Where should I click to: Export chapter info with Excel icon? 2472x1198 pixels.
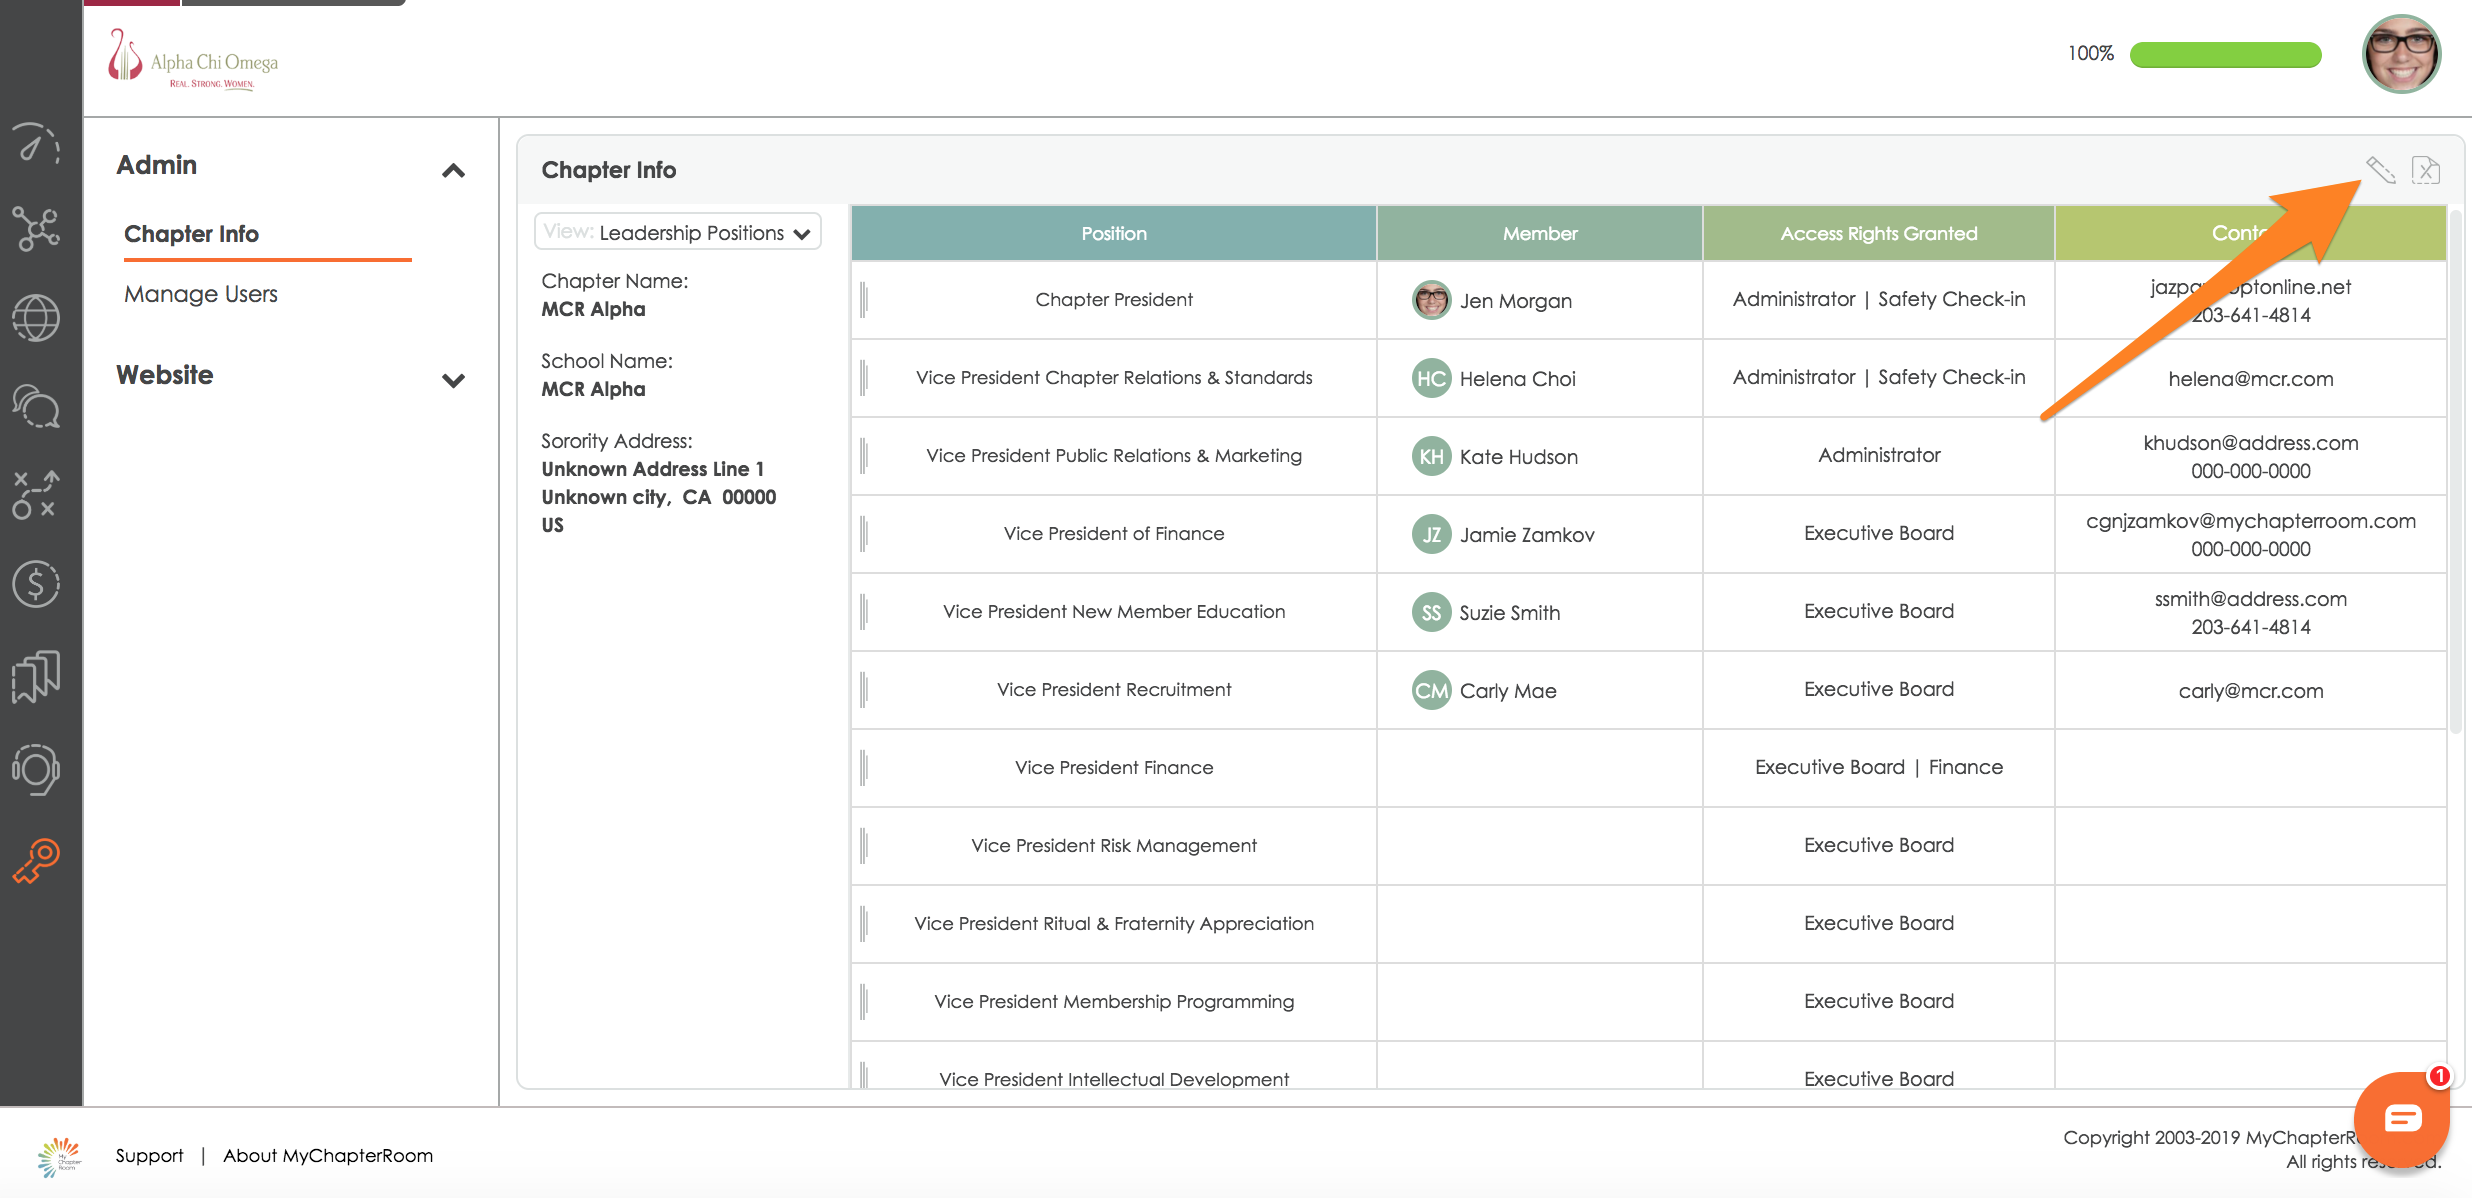pyautogui.click(x=2426, y=170)
